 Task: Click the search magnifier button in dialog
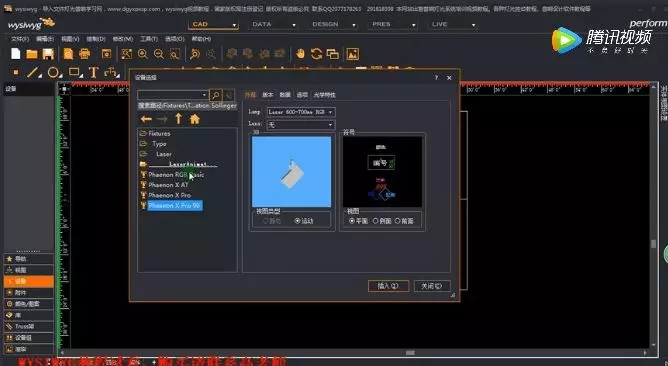[216, 95]
